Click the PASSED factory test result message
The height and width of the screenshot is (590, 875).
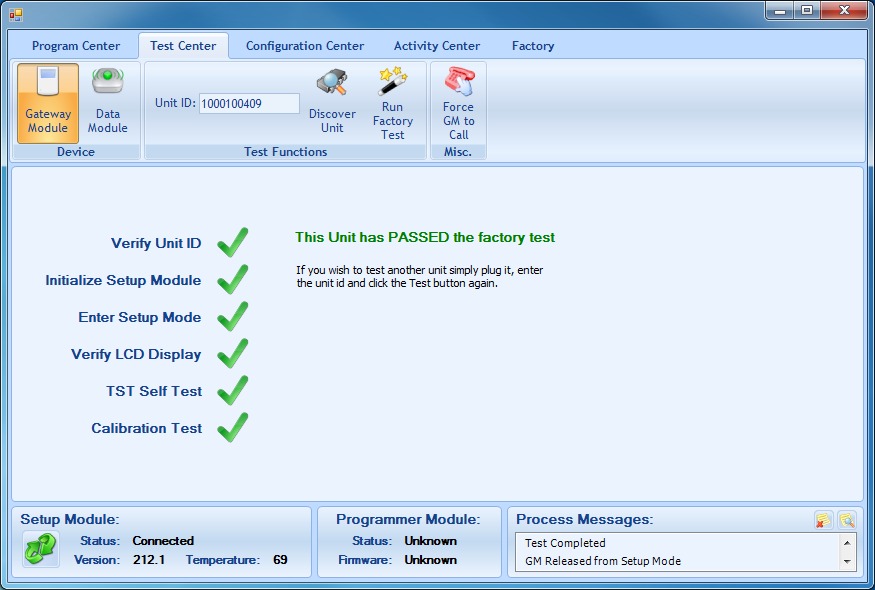[x=425, y=237]
